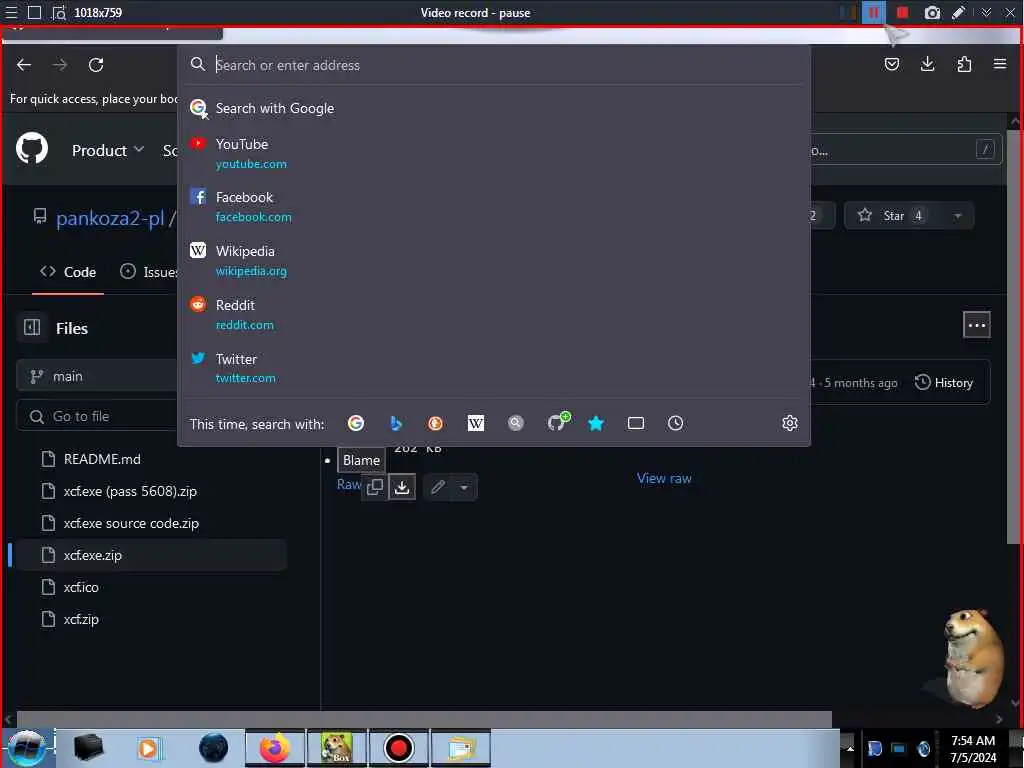The height and width of the screenshot is (768, 1024).
Task: Click the Go to file search box
Action: click(98, 416)
